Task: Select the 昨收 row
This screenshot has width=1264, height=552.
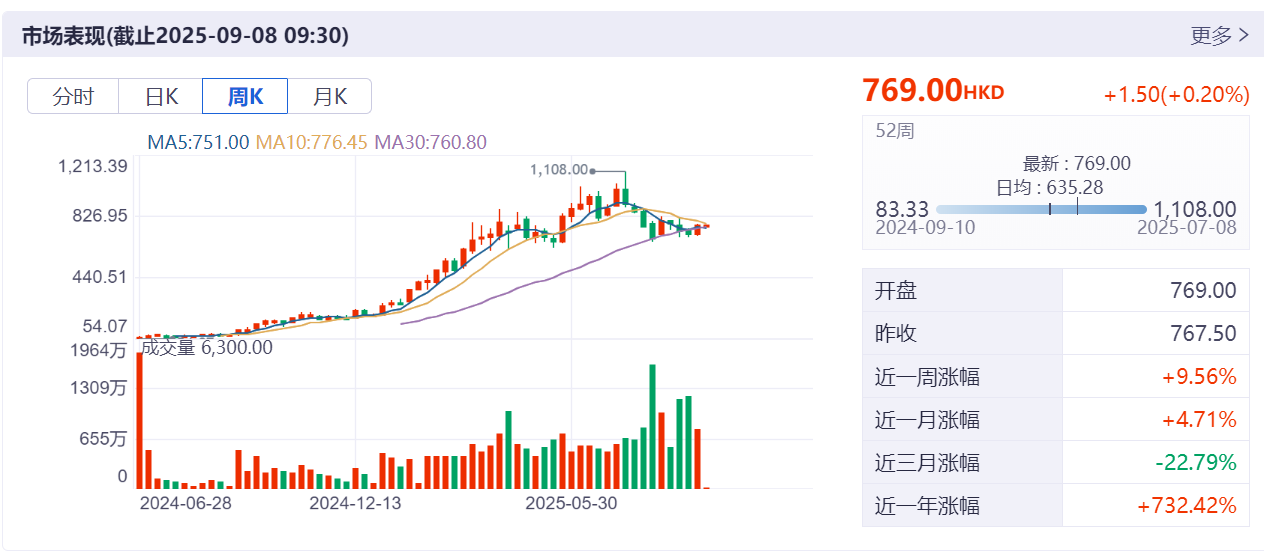Action: (1055, 334)
